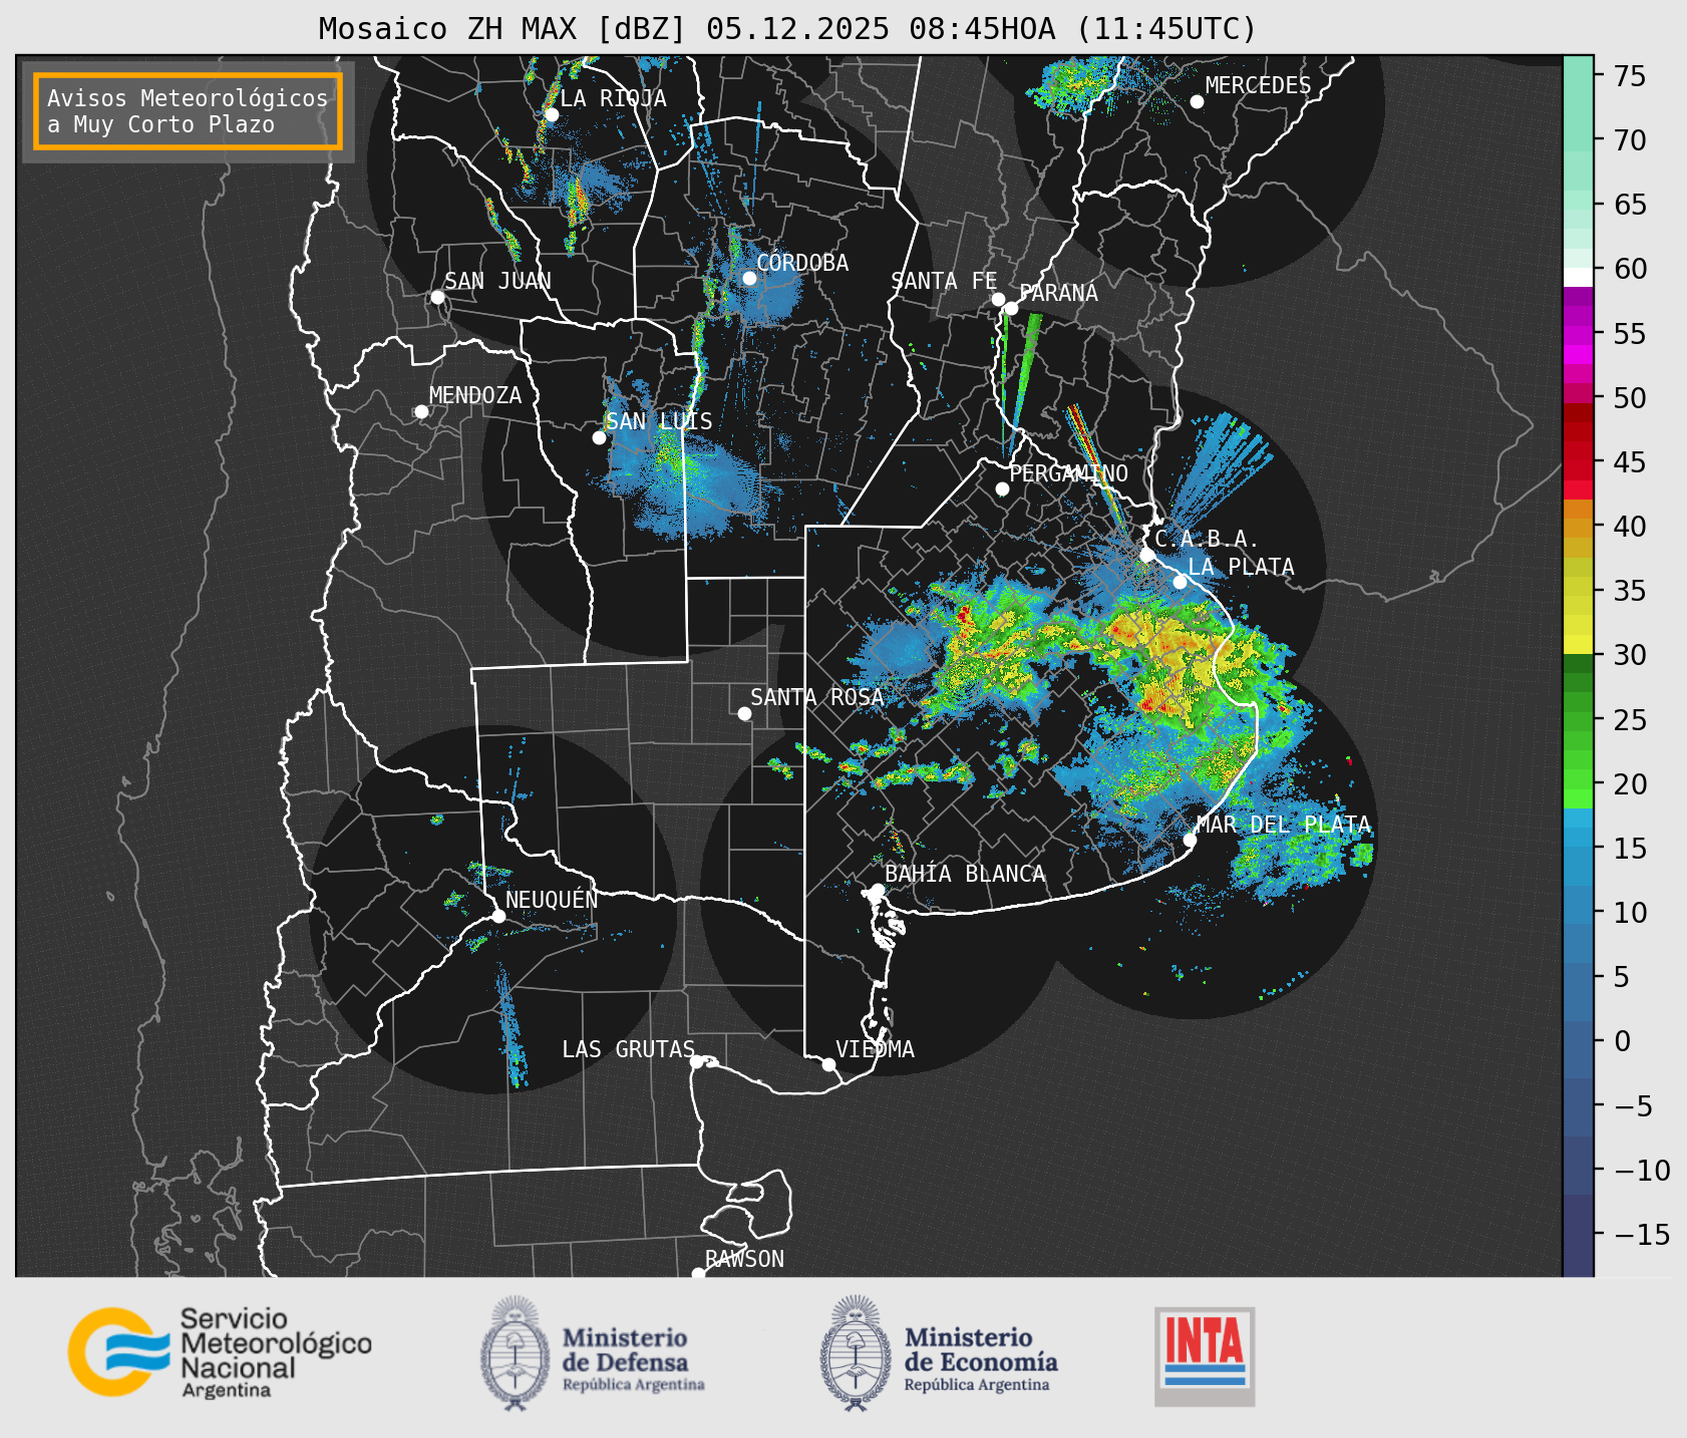Click the LAS GRUTAS label text

628,1049
